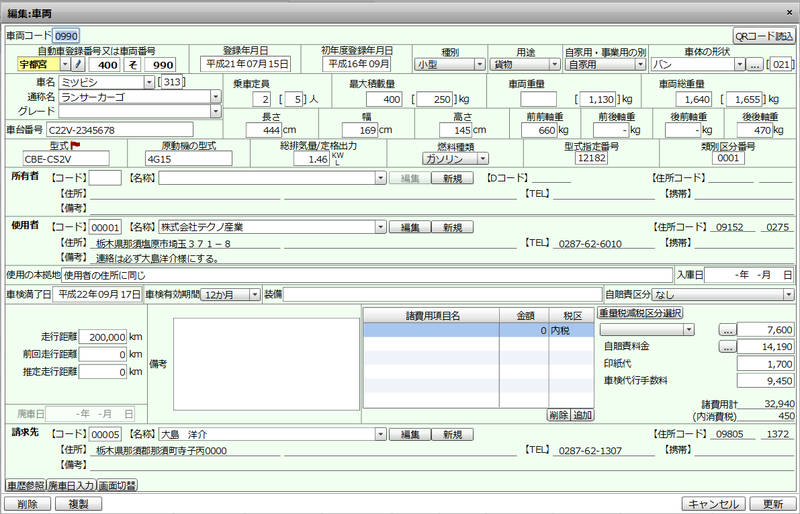Select the 画面切替 tab
Viewport: 800px width, 514px height.
click(118, 485)
